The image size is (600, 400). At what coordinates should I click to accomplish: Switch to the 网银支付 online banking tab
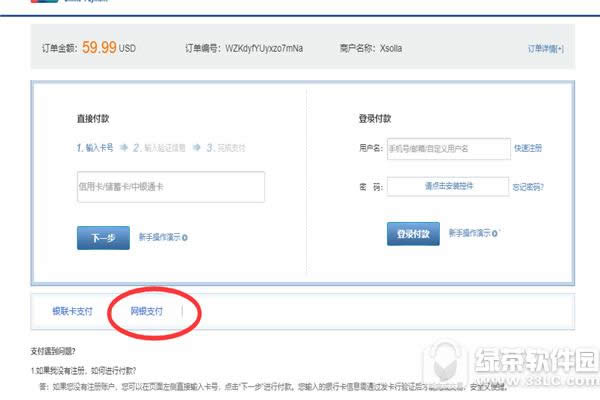(146, 311)
